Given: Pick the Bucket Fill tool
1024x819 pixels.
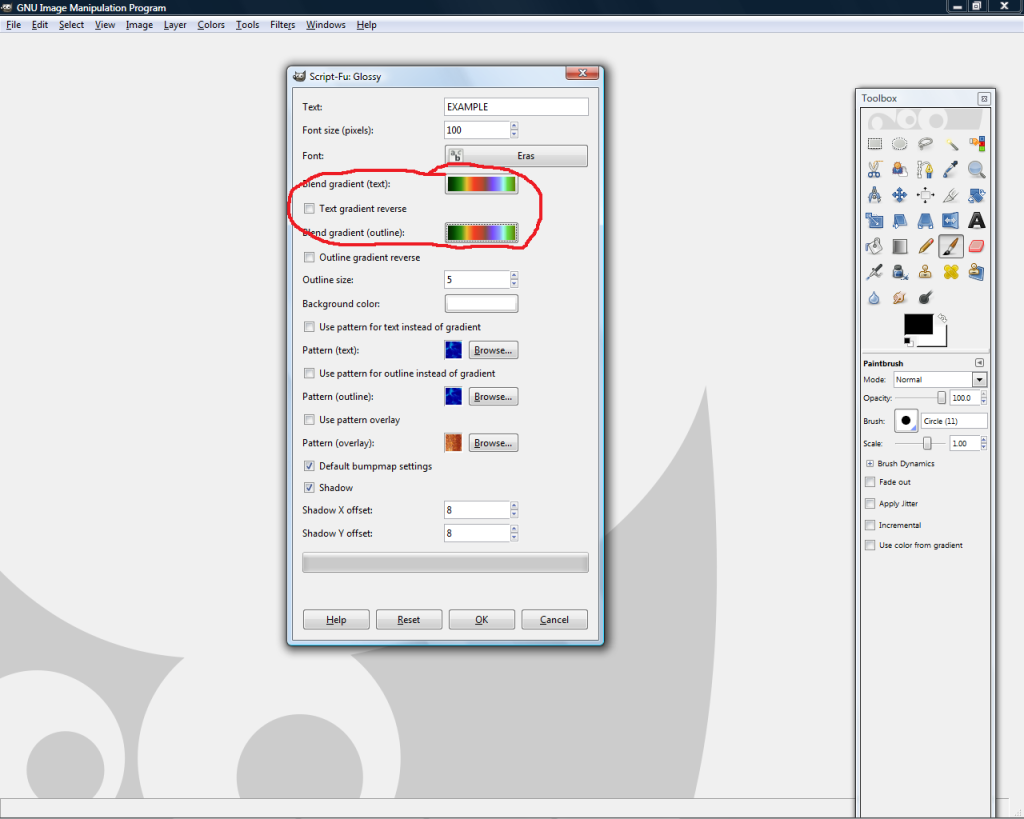Looking at the screenshot, I should (x=874, y=246).
